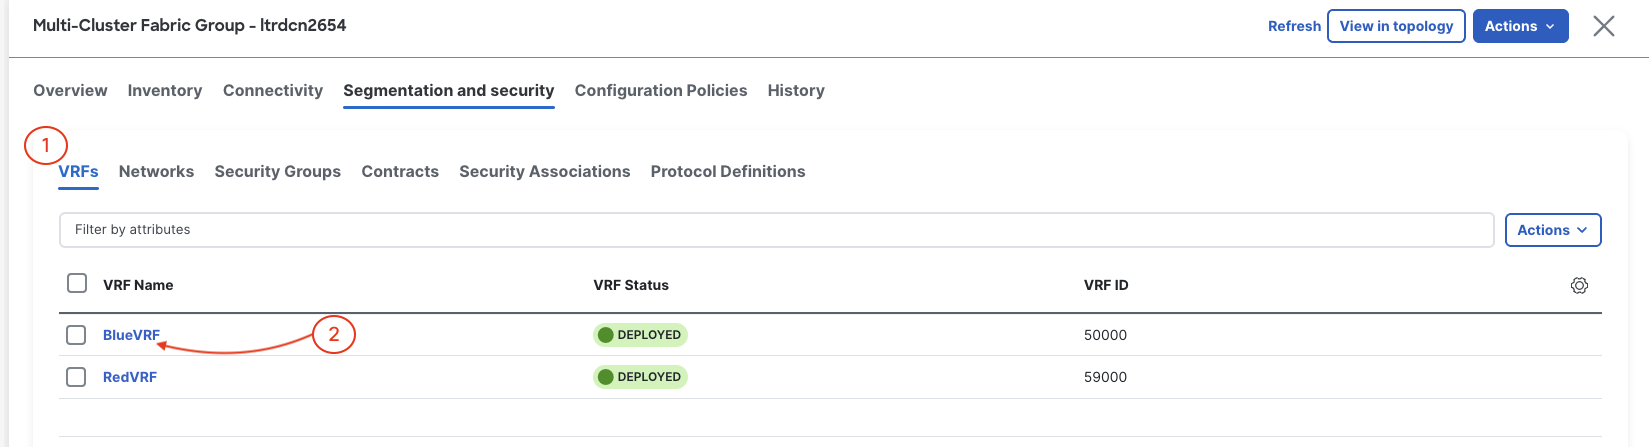
Task: Expand the top blue Actions dropdown
Action: pyautogui.click(x=1520, y=26)
